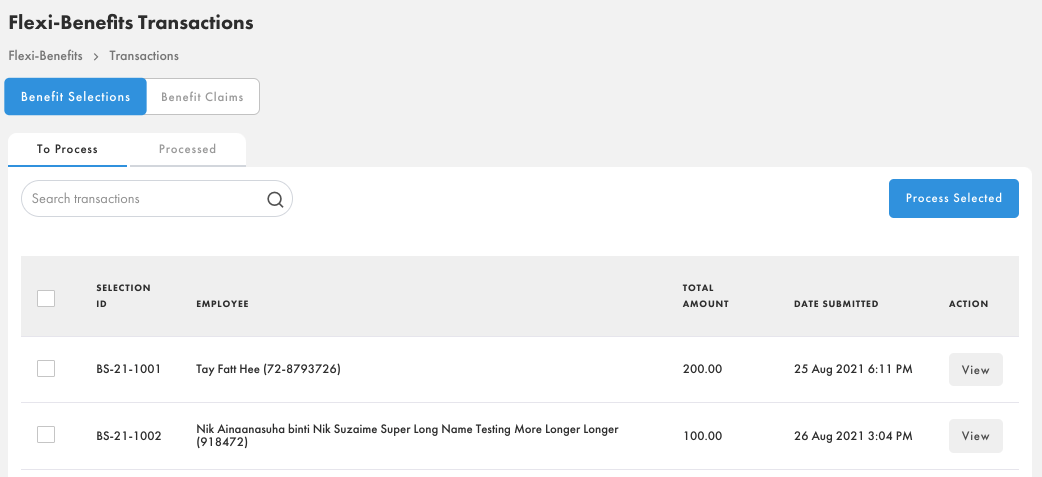Image resolution: width=1042 pixels, height=477 pixels.
Task: Select checkbox for BS-21-1001 row
Action: 46,369
